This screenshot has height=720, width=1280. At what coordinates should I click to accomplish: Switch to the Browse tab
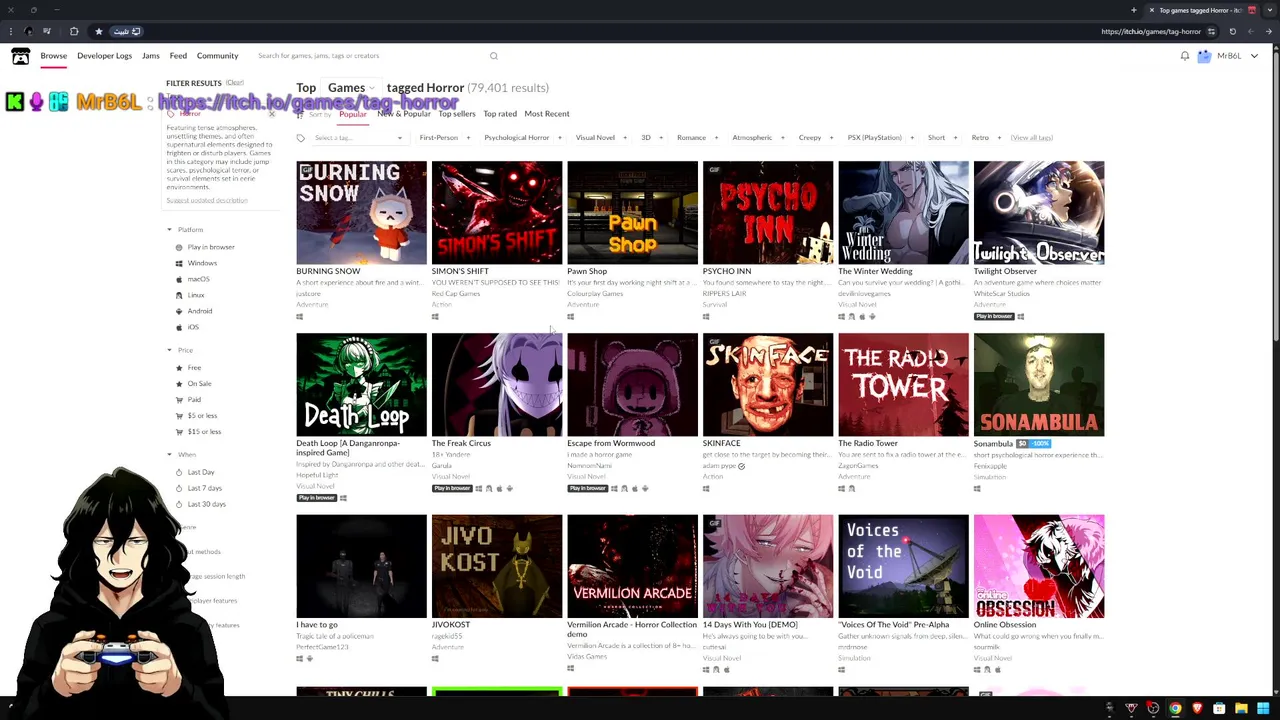point(54,56)
